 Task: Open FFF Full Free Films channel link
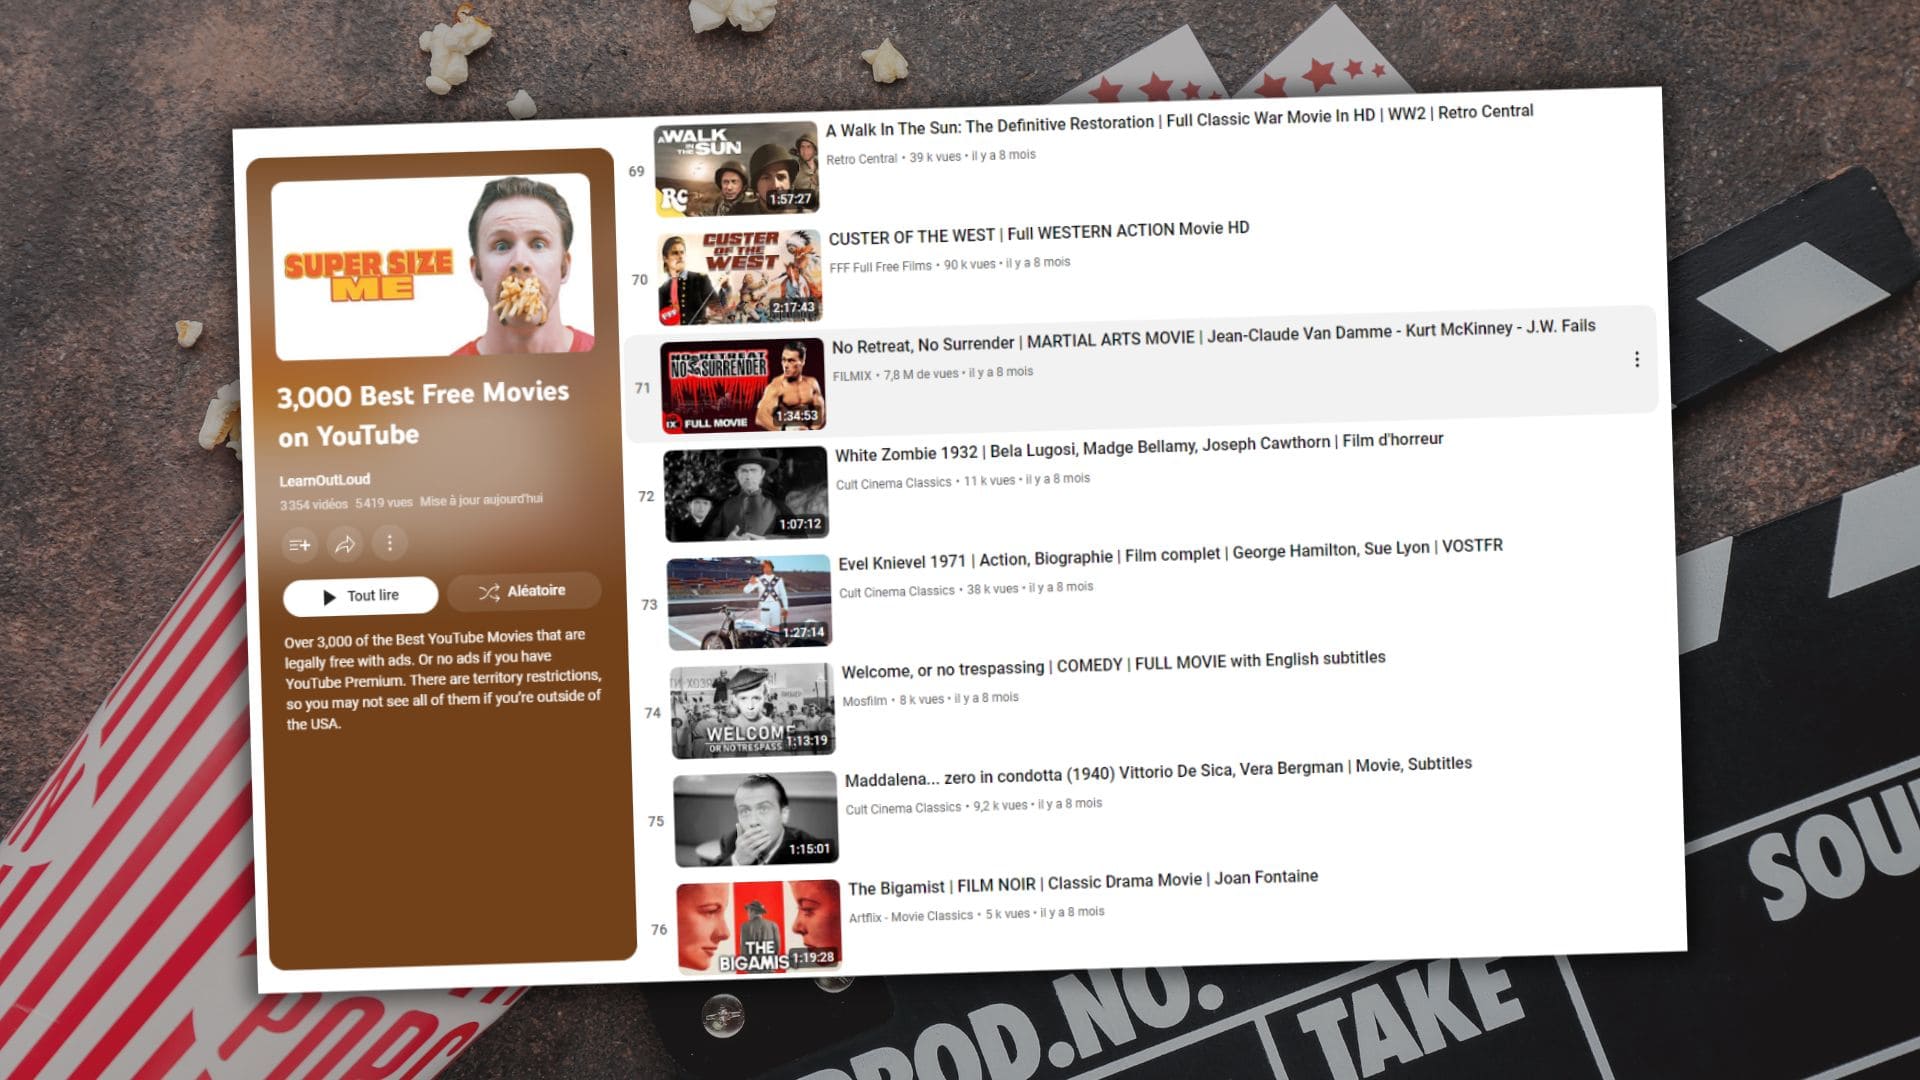pyautogui.click(x=880, y=267)
